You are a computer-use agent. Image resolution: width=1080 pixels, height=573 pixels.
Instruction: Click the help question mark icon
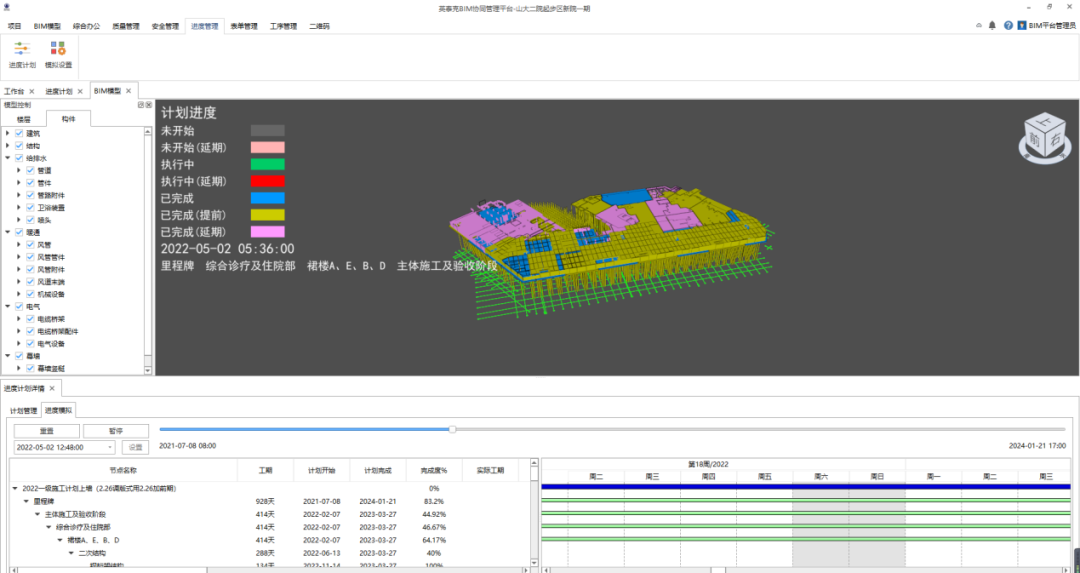click(x=1008, y=25)
